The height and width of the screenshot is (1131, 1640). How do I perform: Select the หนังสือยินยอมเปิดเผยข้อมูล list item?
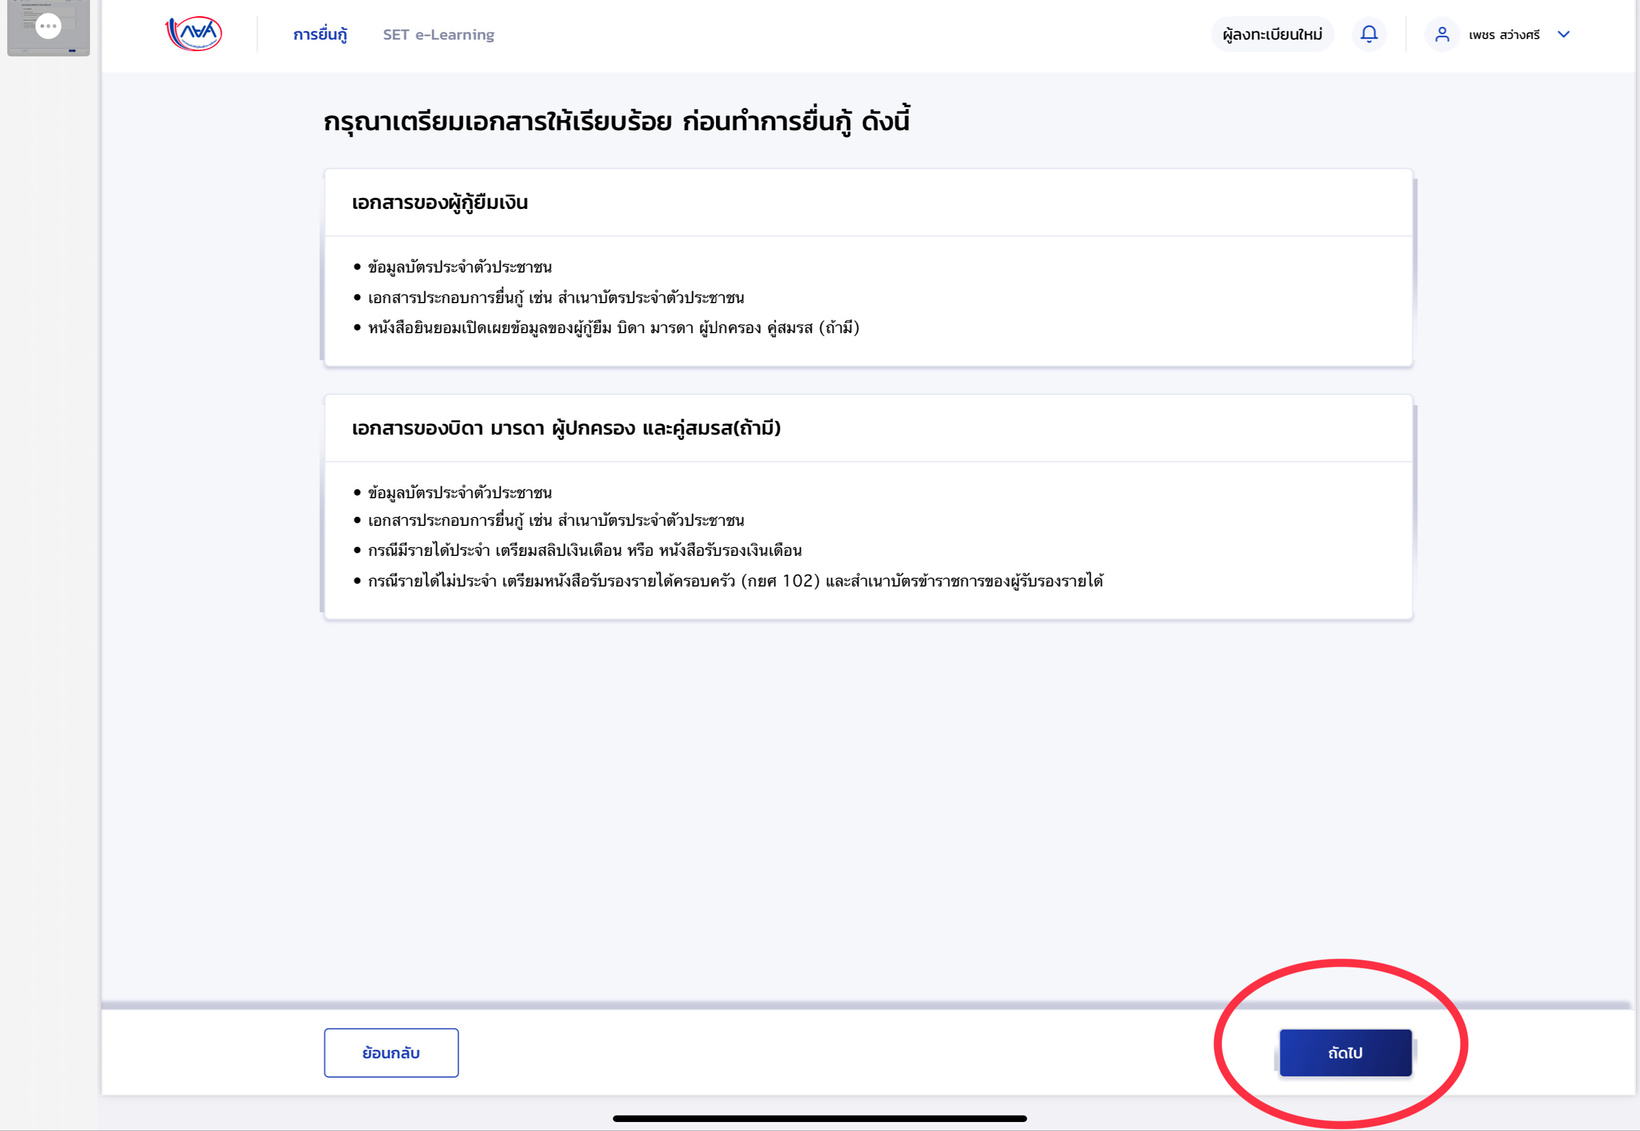point(613,328)
